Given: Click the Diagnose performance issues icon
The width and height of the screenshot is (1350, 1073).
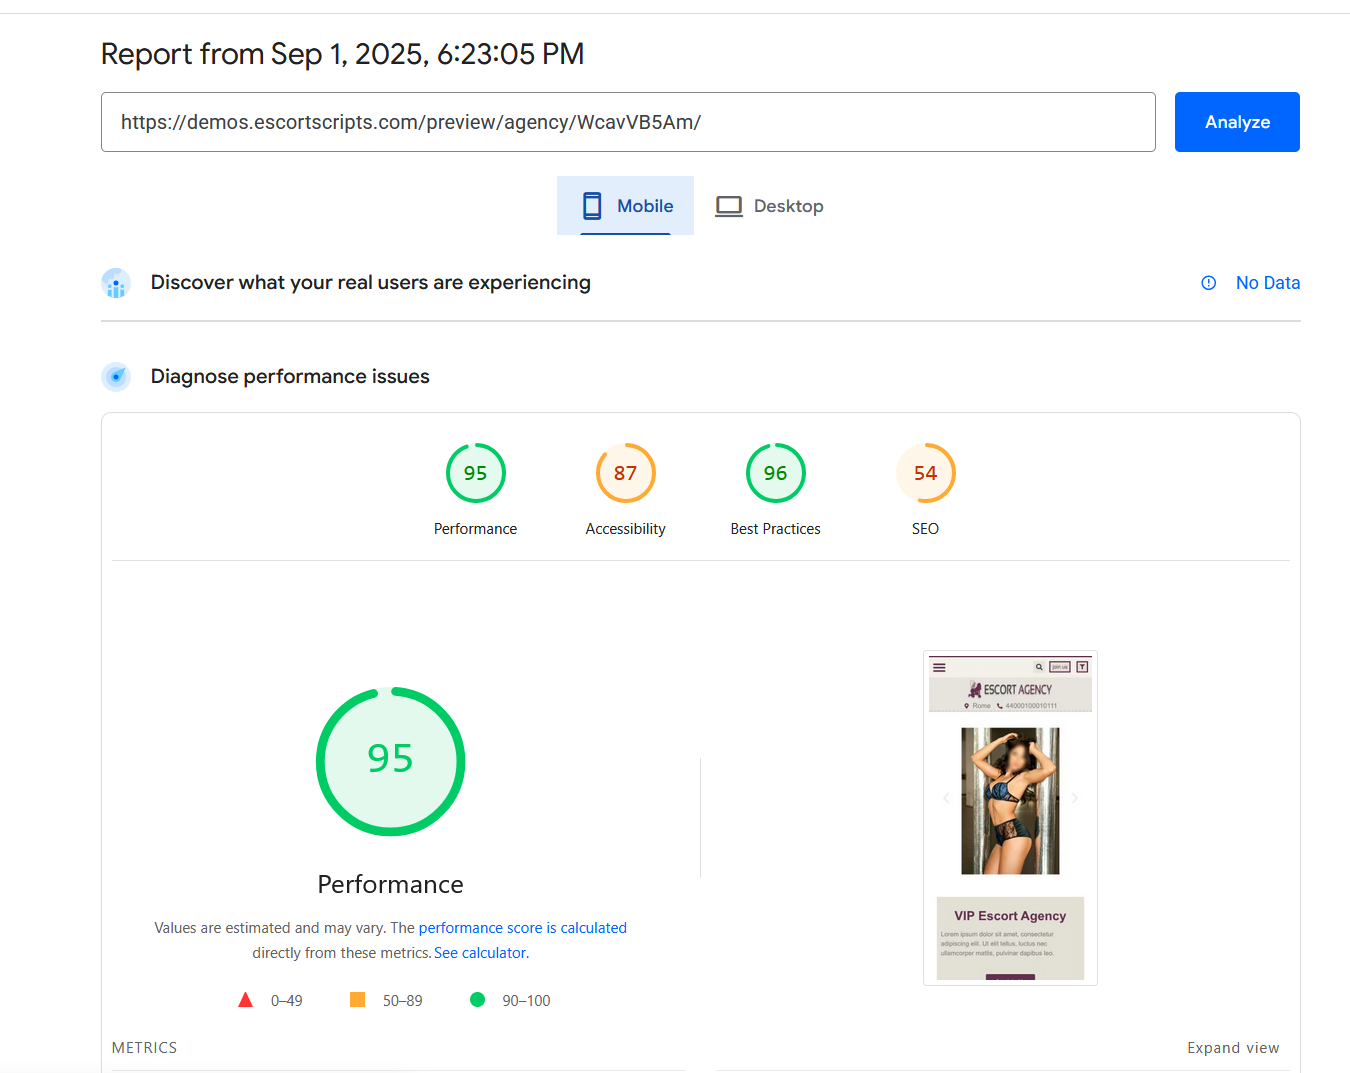Looking at the screenshot, I should tap(116, 377).
